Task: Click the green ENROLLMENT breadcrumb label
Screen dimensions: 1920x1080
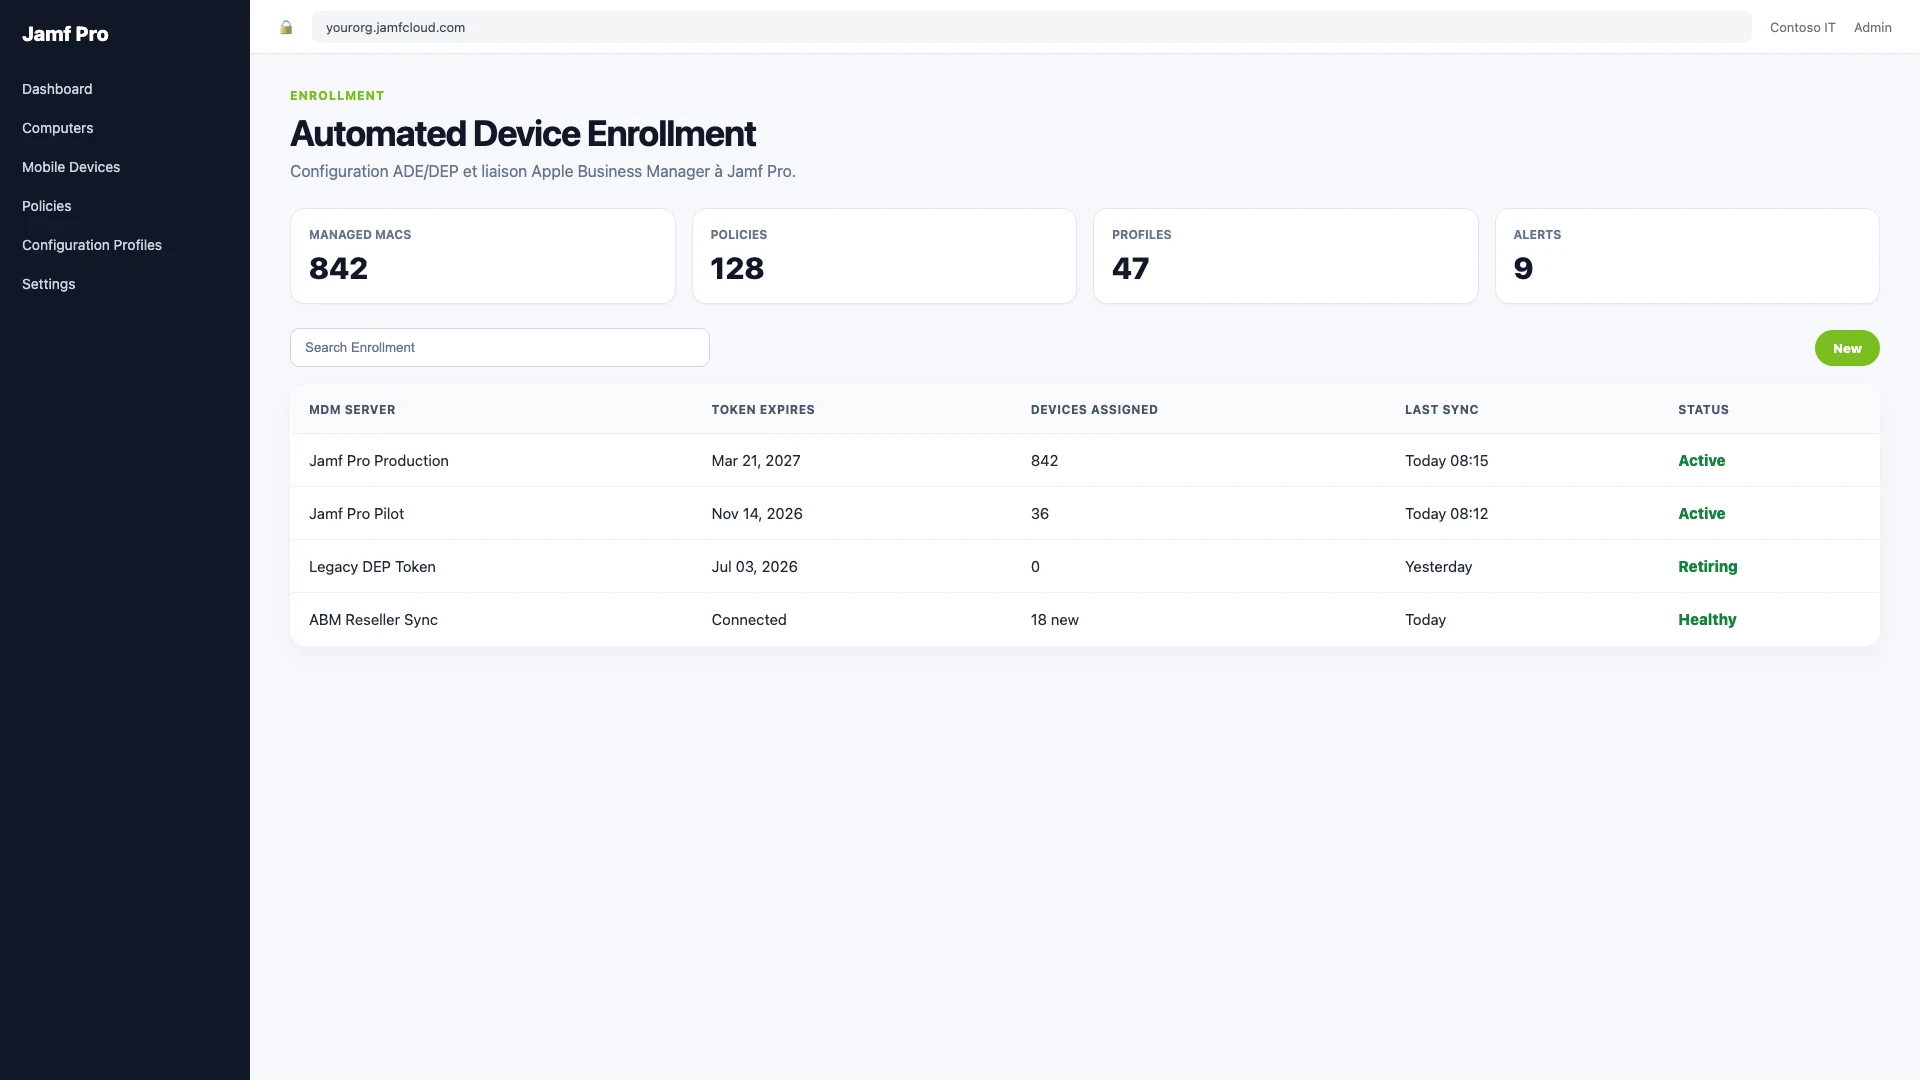Action: (337, 96)
